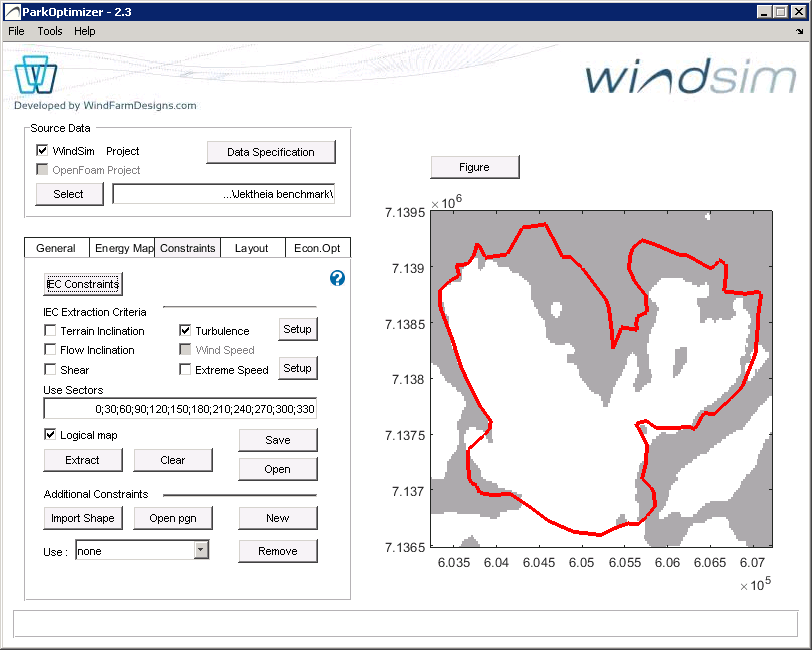Uncheck the Logical map checkbox
Screen dimensions: 812x650
click(x=50, y=435)
